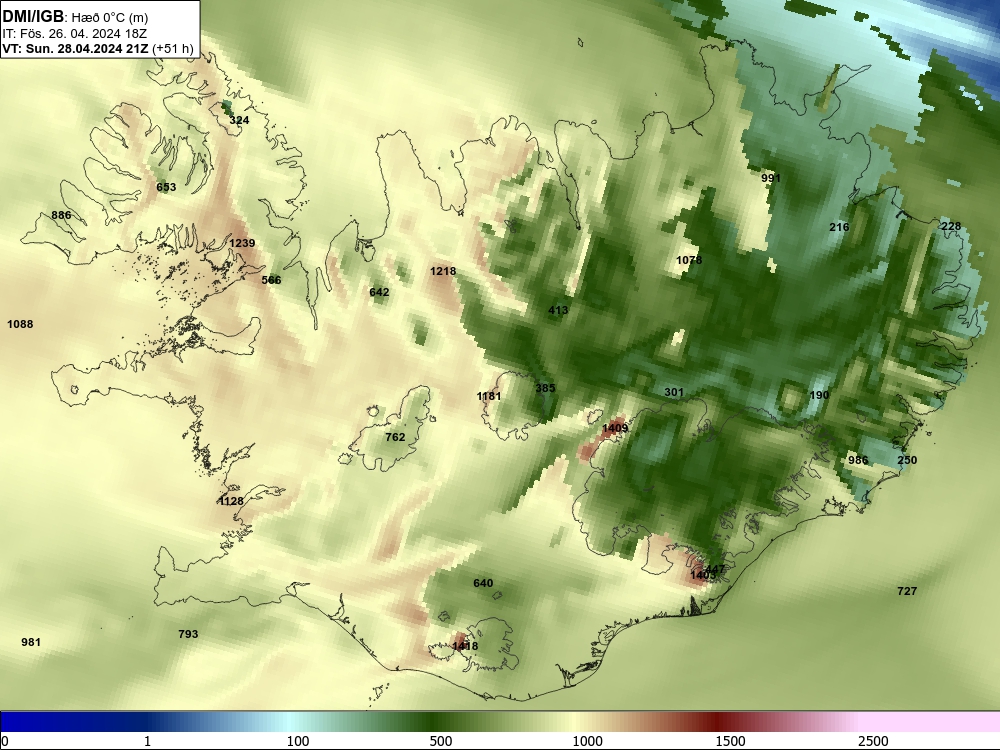Click the 640 map value
This screenshot has height=750, width=1000.
483,583
